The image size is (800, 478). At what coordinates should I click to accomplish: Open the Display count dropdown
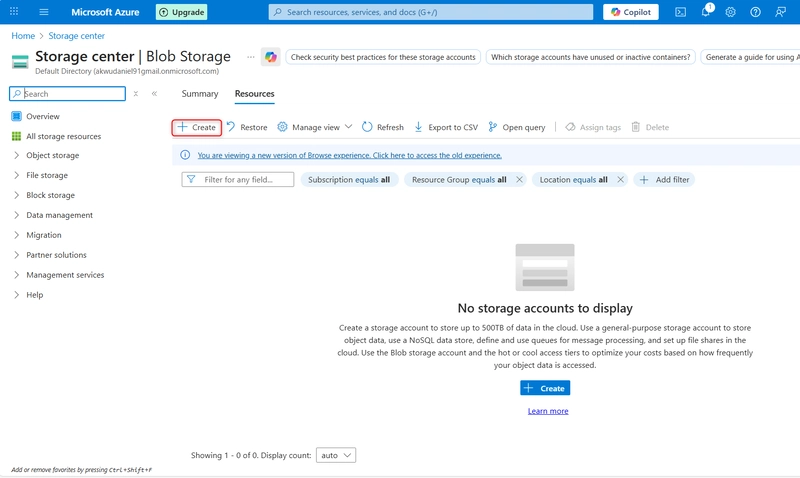click(335, 455)
